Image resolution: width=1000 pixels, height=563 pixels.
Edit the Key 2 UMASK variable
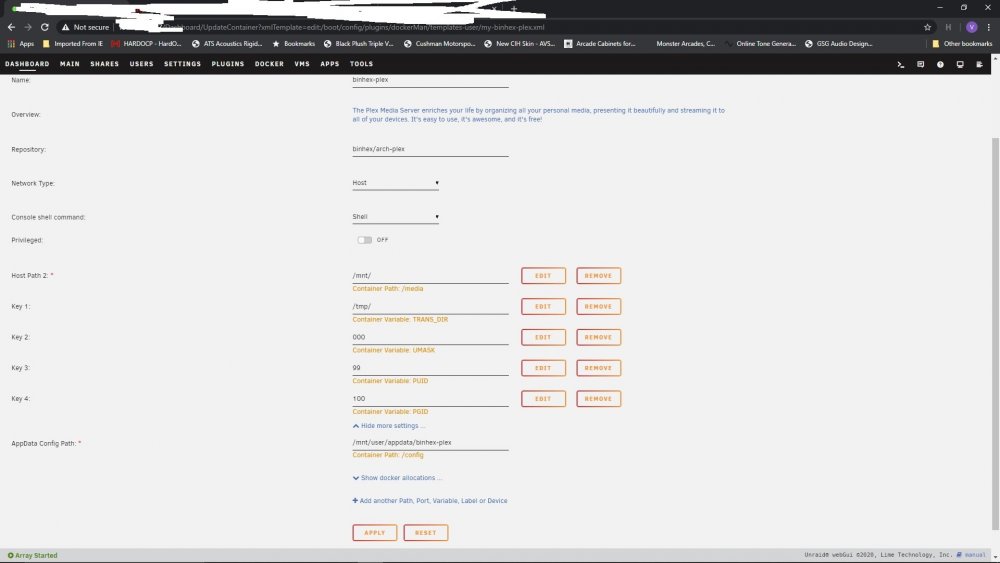543,337
